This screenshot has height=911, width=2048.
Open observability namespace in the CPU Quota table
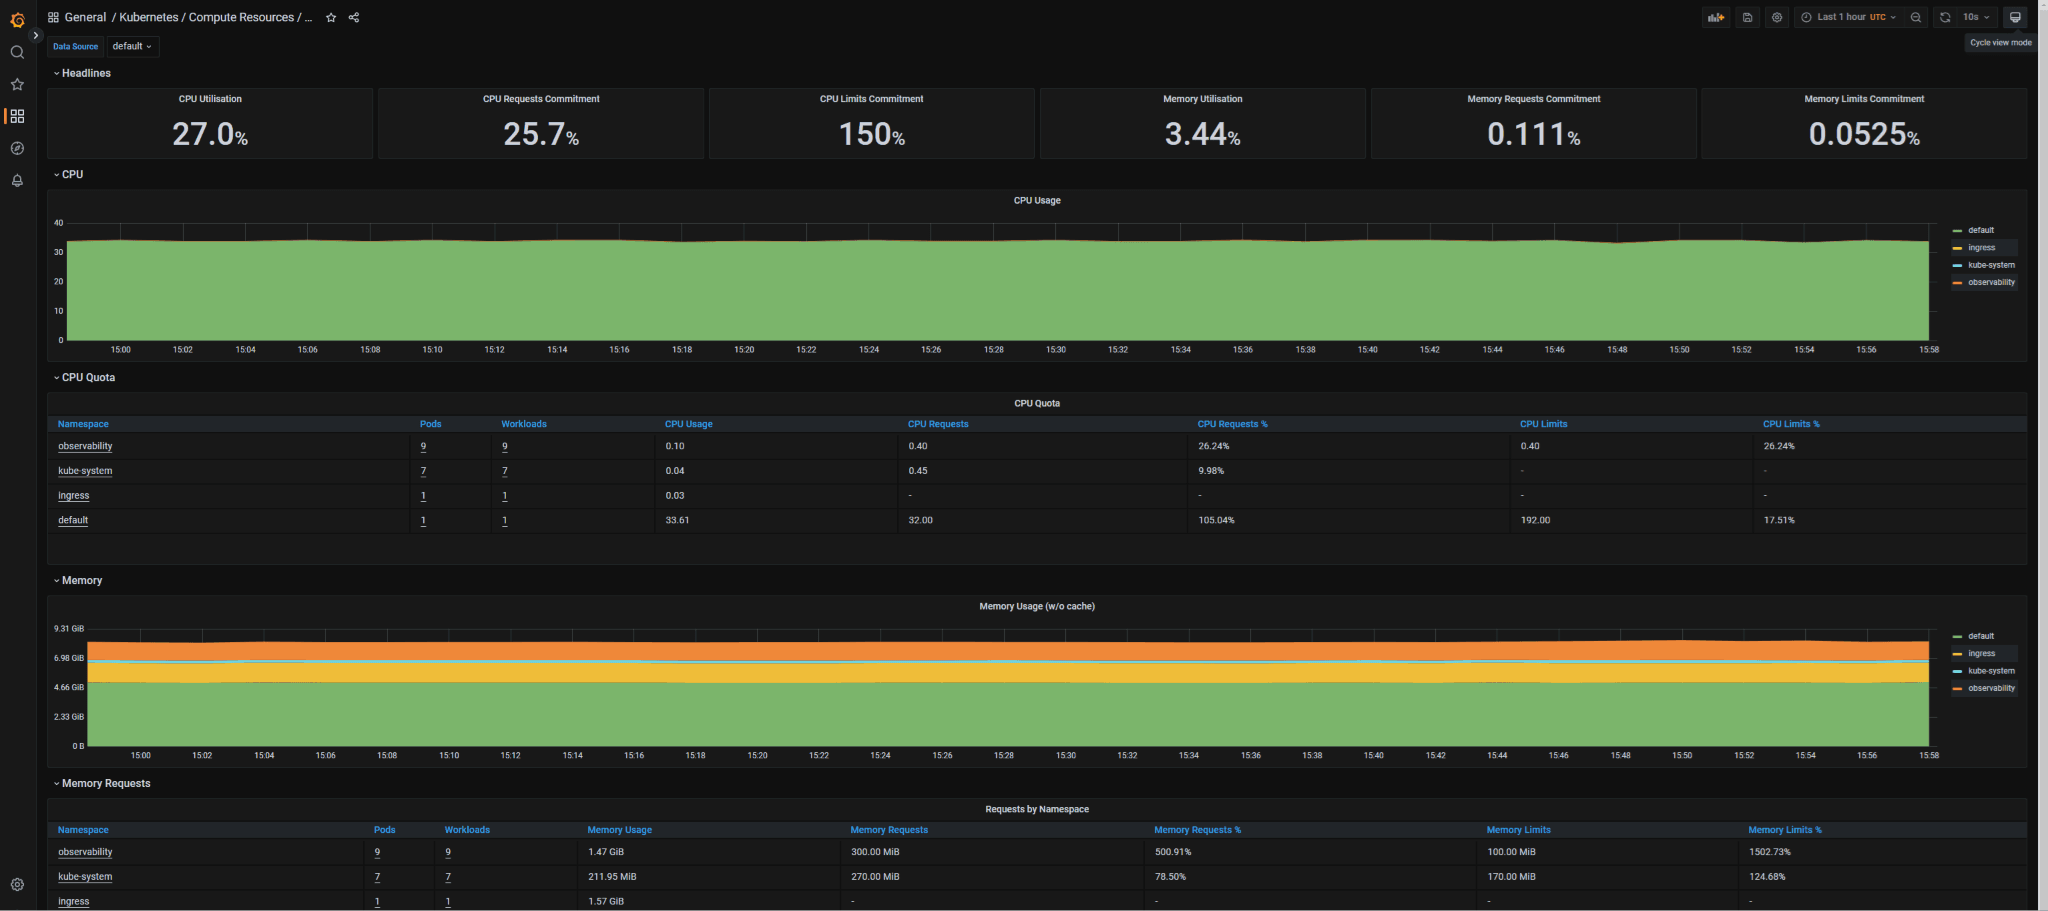pyautogui.click(x=85, y=446)
